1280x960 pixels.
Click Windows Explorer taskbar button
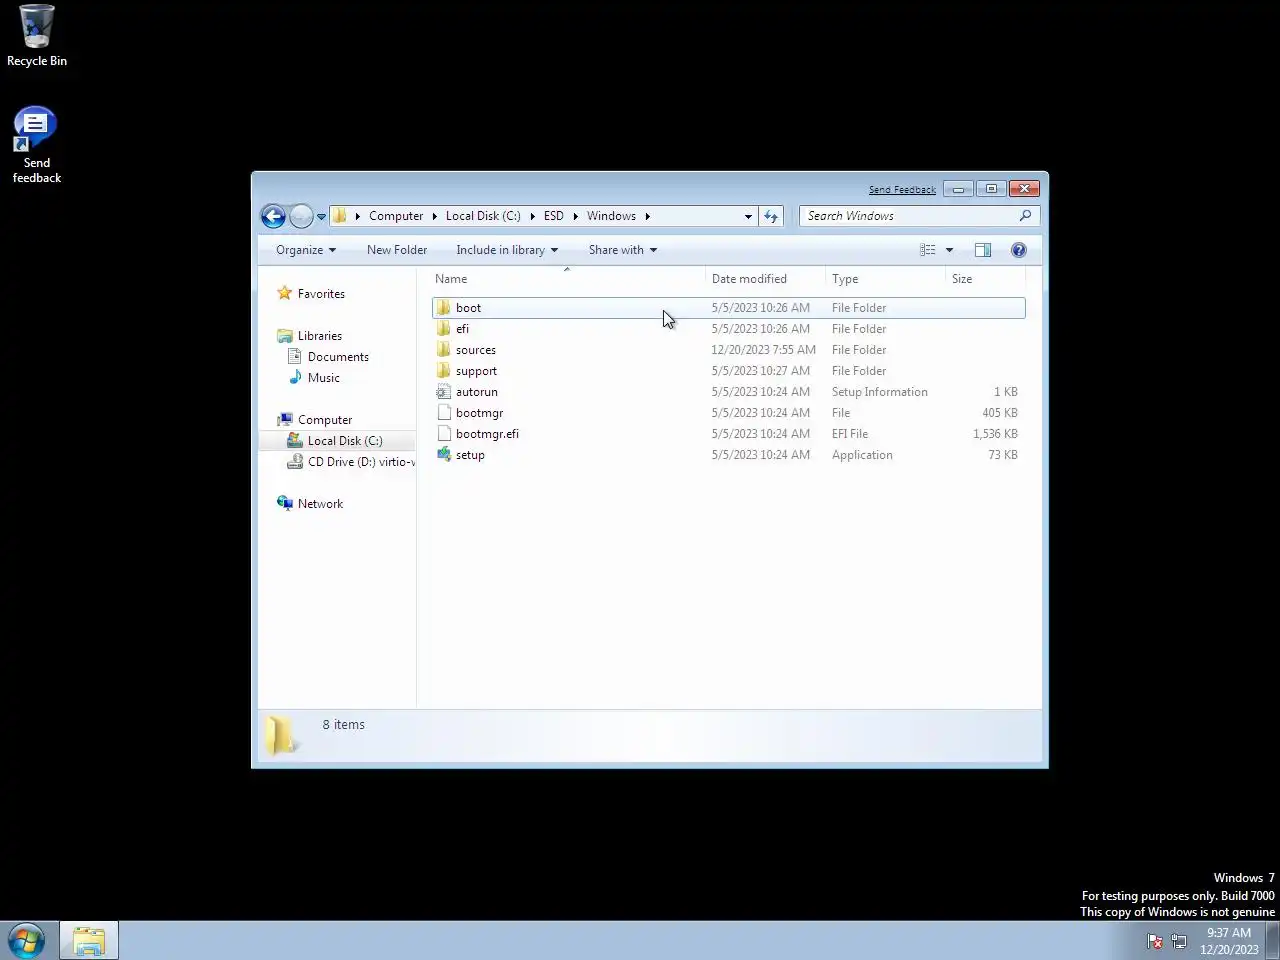tap(89, 941)
